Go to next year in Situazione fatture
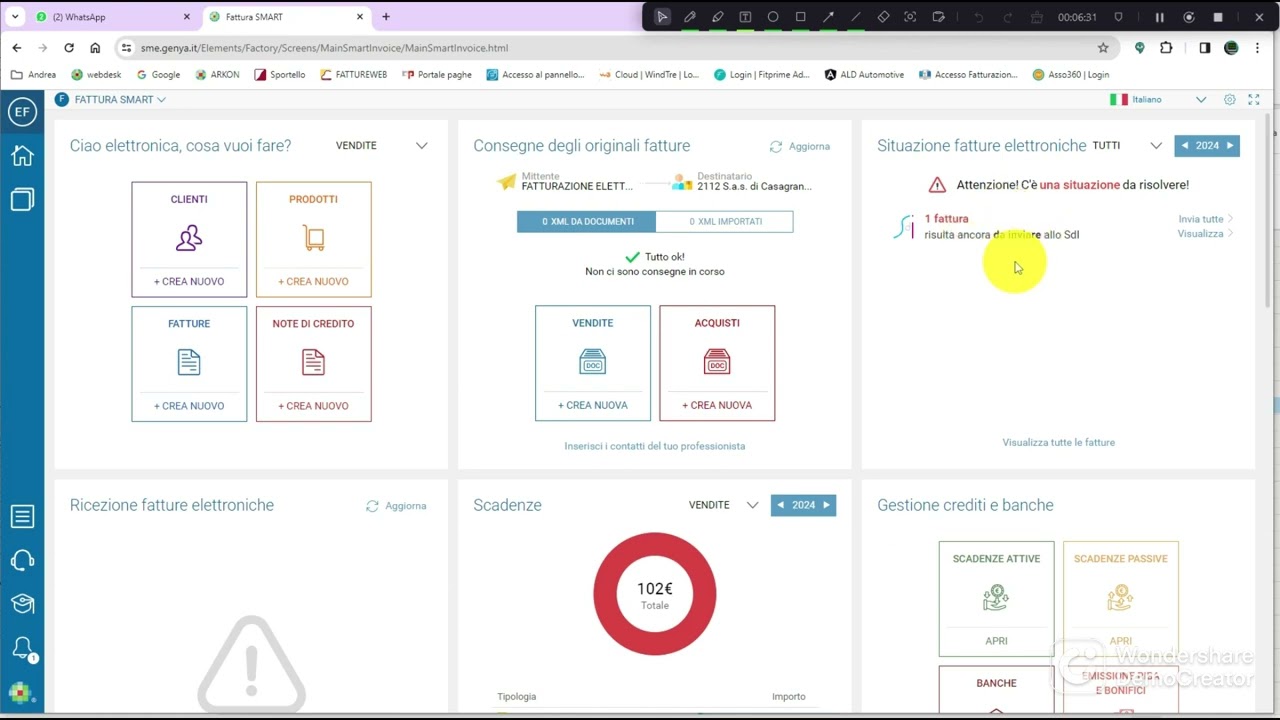The height and width of the screenshot is (720, 1280). [1230, 146]
